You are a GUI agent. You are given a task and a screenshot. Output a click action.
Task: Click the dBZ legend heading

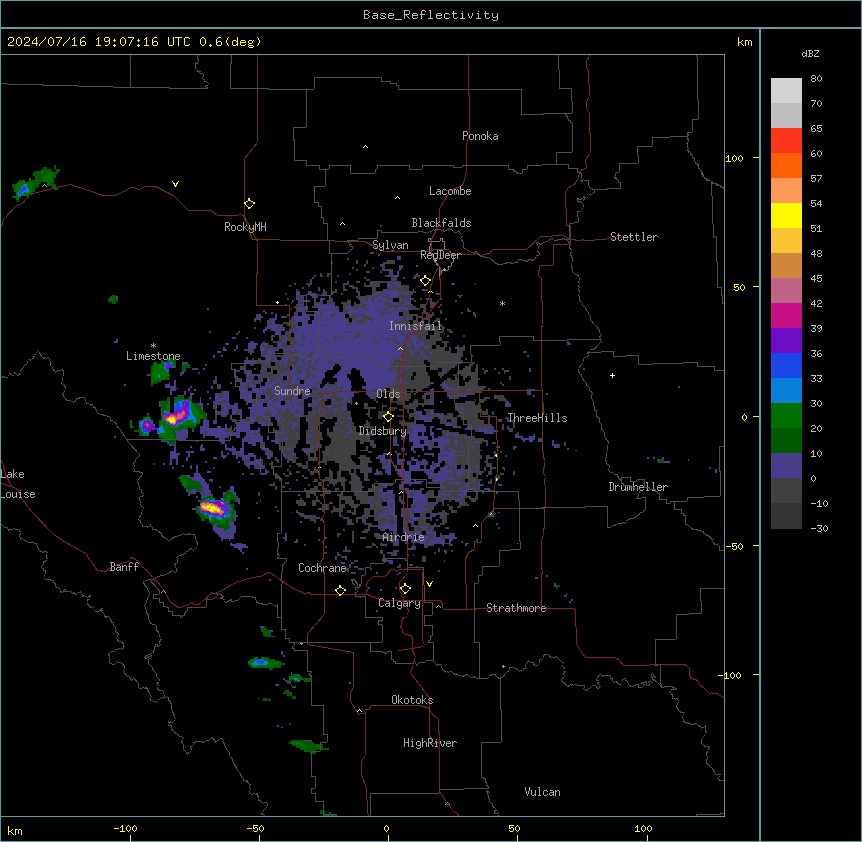pyautogui.click(x=810, y=53)
